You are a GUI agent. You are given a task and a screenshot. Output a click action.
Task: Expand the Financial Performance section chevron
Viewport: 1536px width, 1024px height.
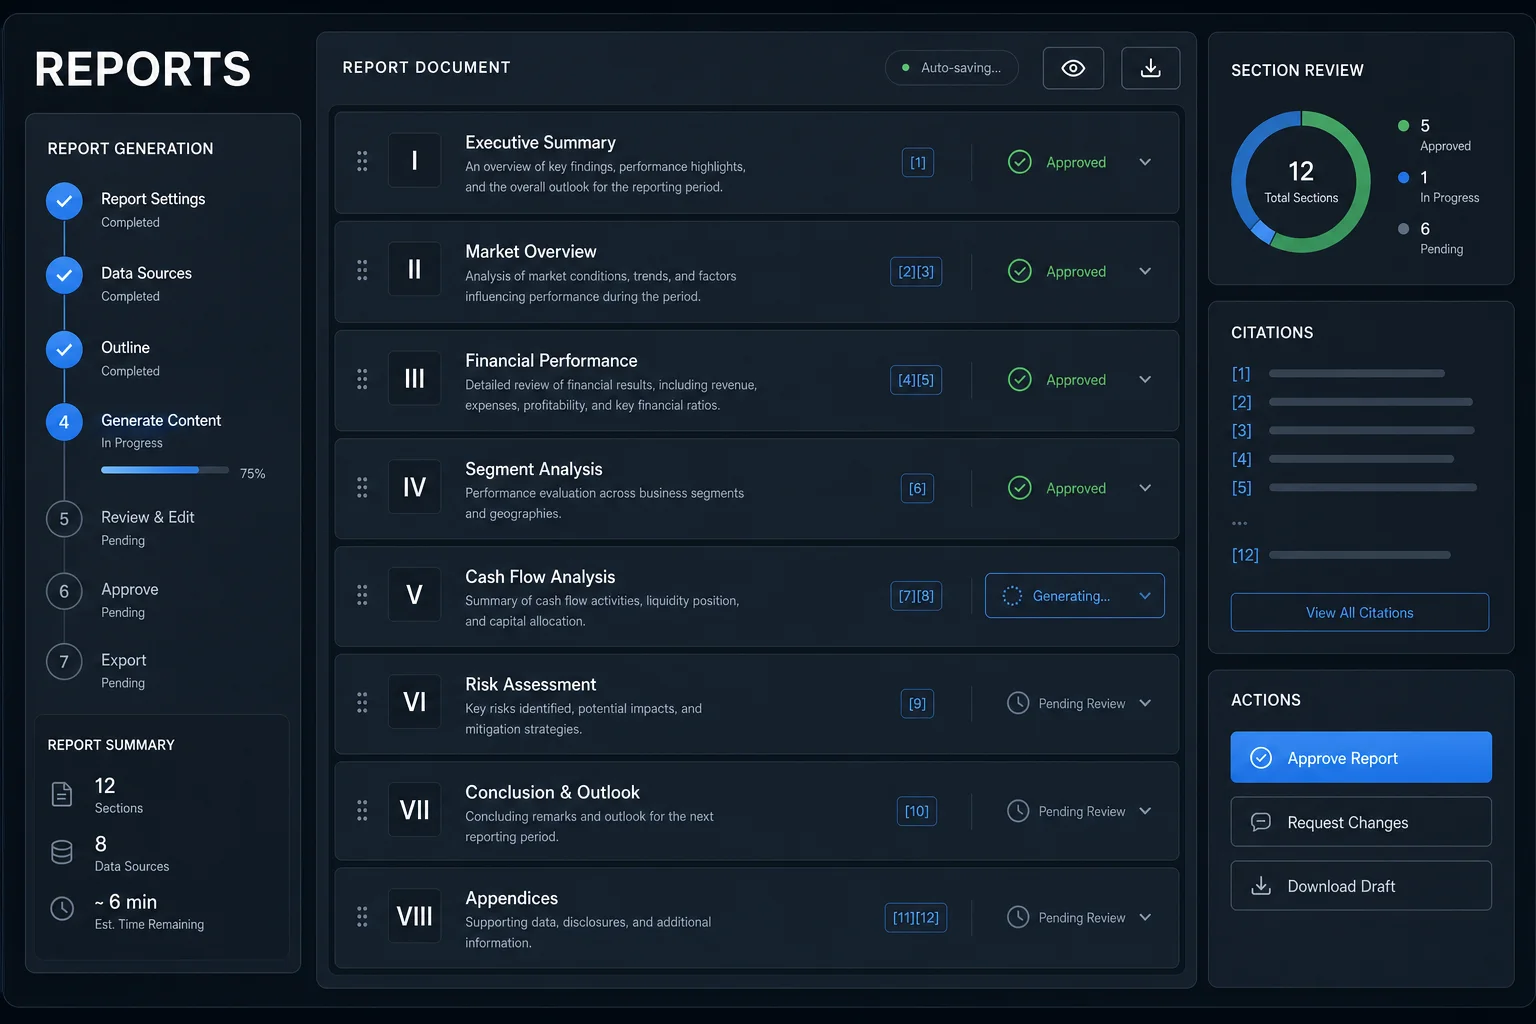[1145, 379]
